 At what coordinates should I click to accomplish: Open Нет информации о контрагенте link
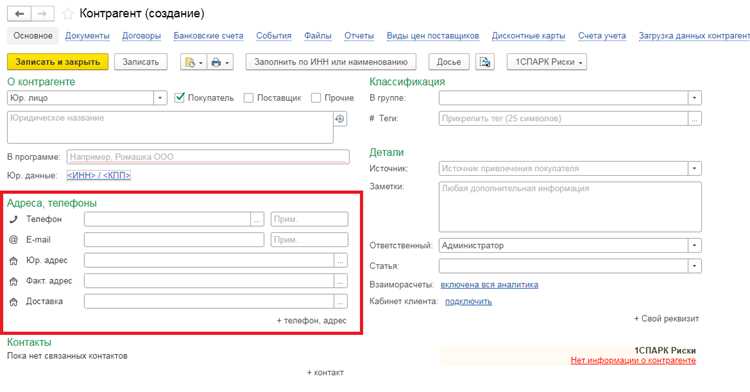633,360
